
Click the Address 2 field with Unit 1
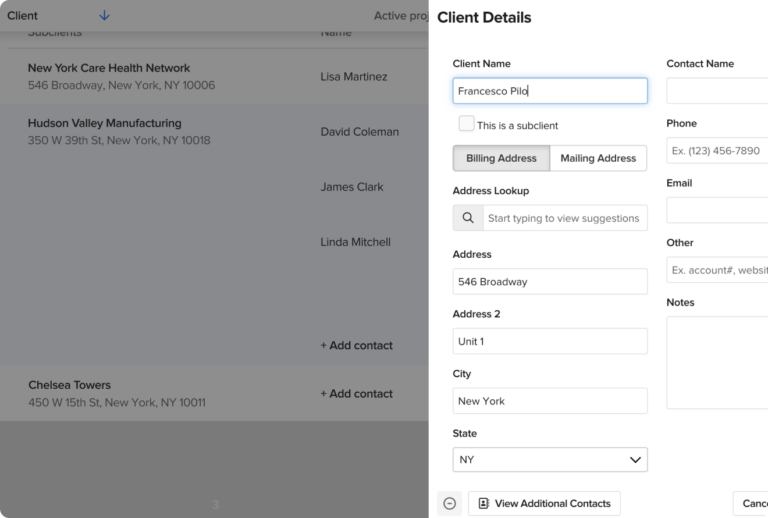[550, 341]
